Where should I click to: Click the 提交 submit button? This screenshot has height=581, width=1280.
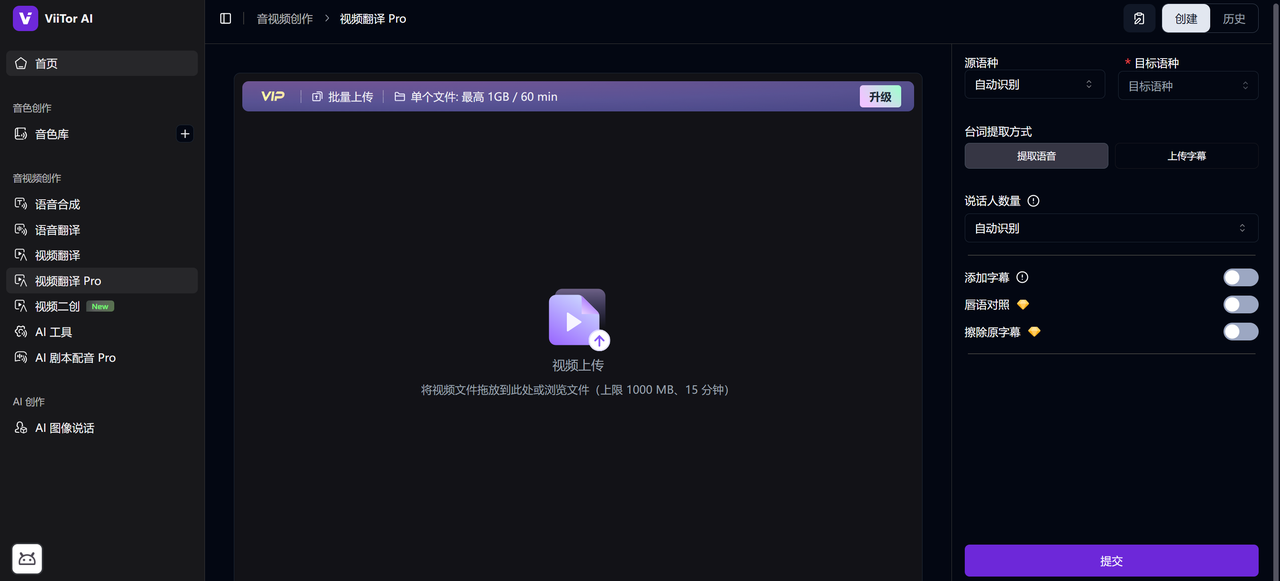(x=1111, y=561)
